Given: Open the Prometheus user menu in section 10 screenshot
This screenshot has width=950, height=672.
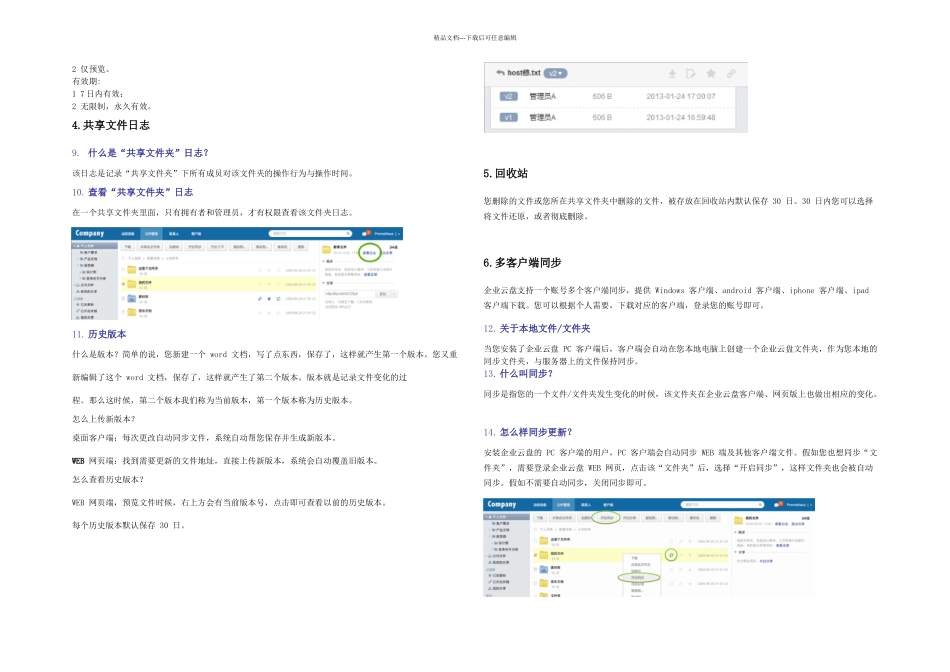Looking at the screenshot, I should tap(388, 233).
